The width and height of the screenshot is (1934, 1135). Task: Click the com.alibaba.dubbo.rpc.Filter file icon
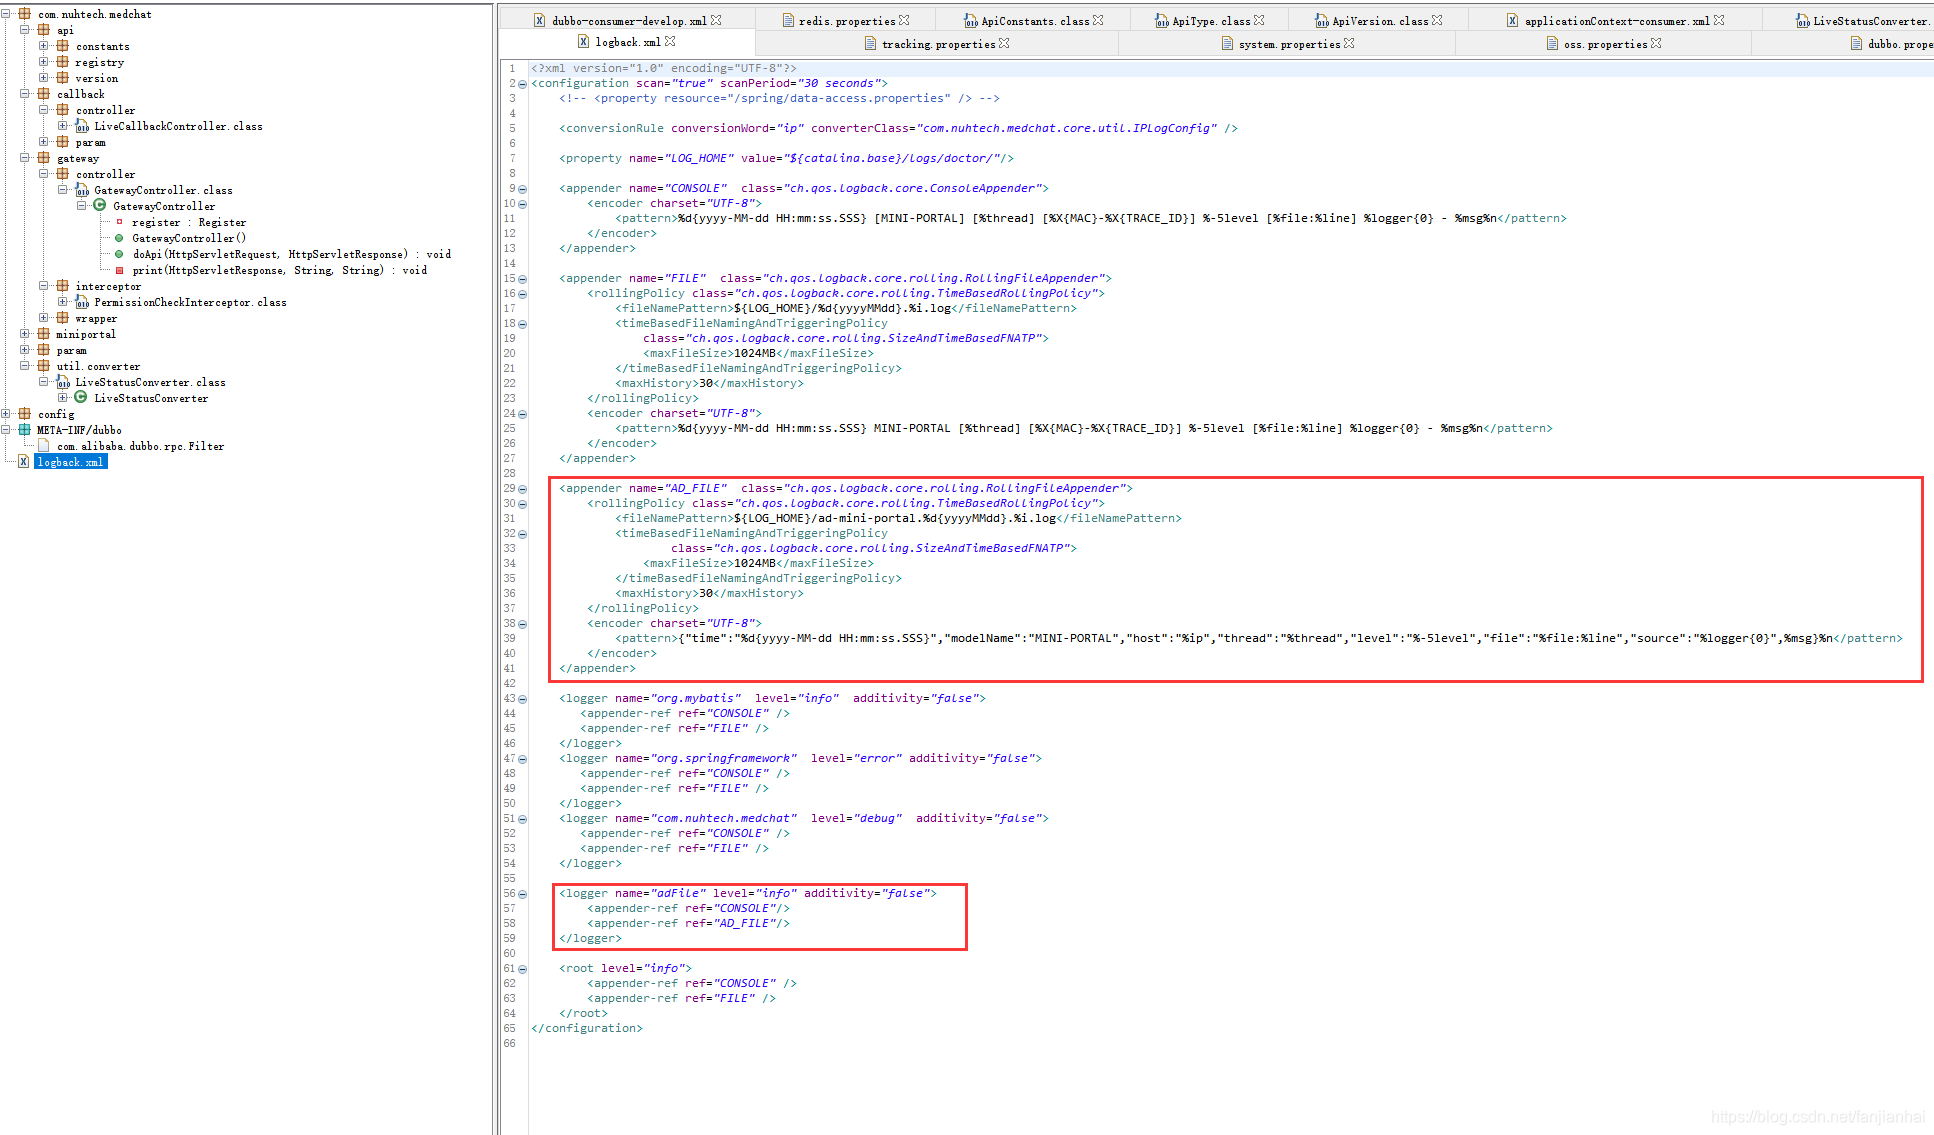coord(43,446)
